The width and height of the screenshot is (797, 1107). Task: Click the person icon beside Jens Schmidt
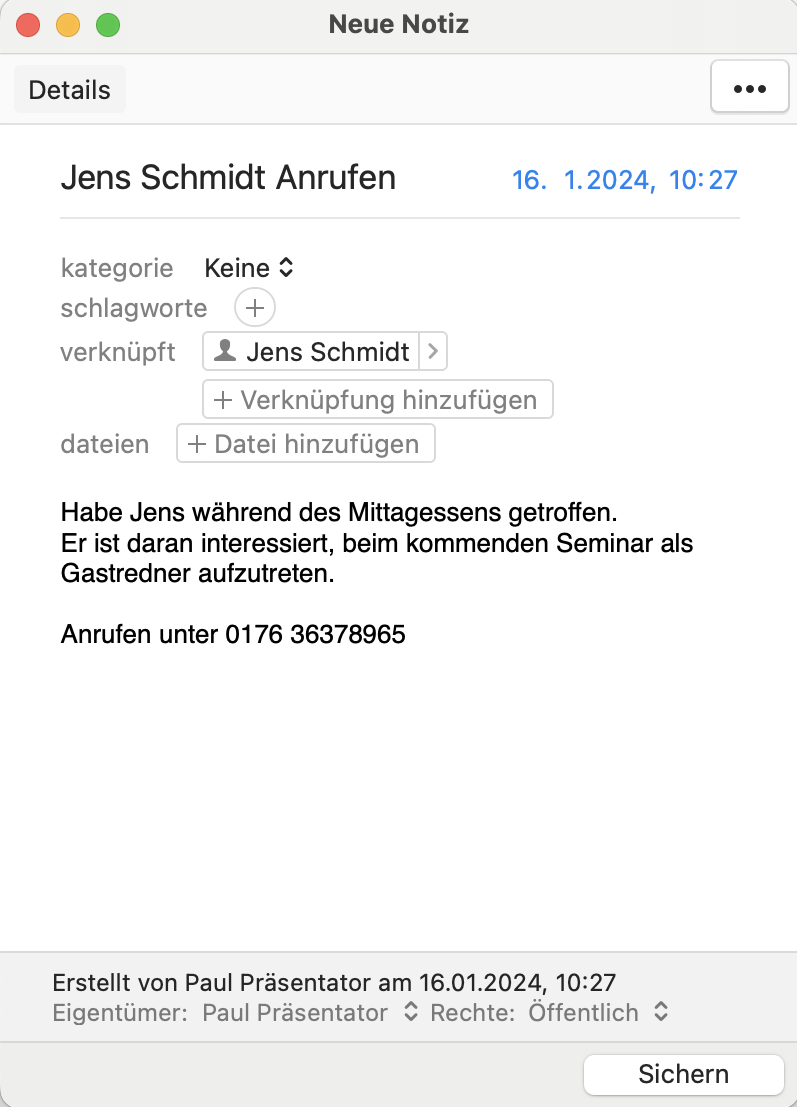pos(227,351)
